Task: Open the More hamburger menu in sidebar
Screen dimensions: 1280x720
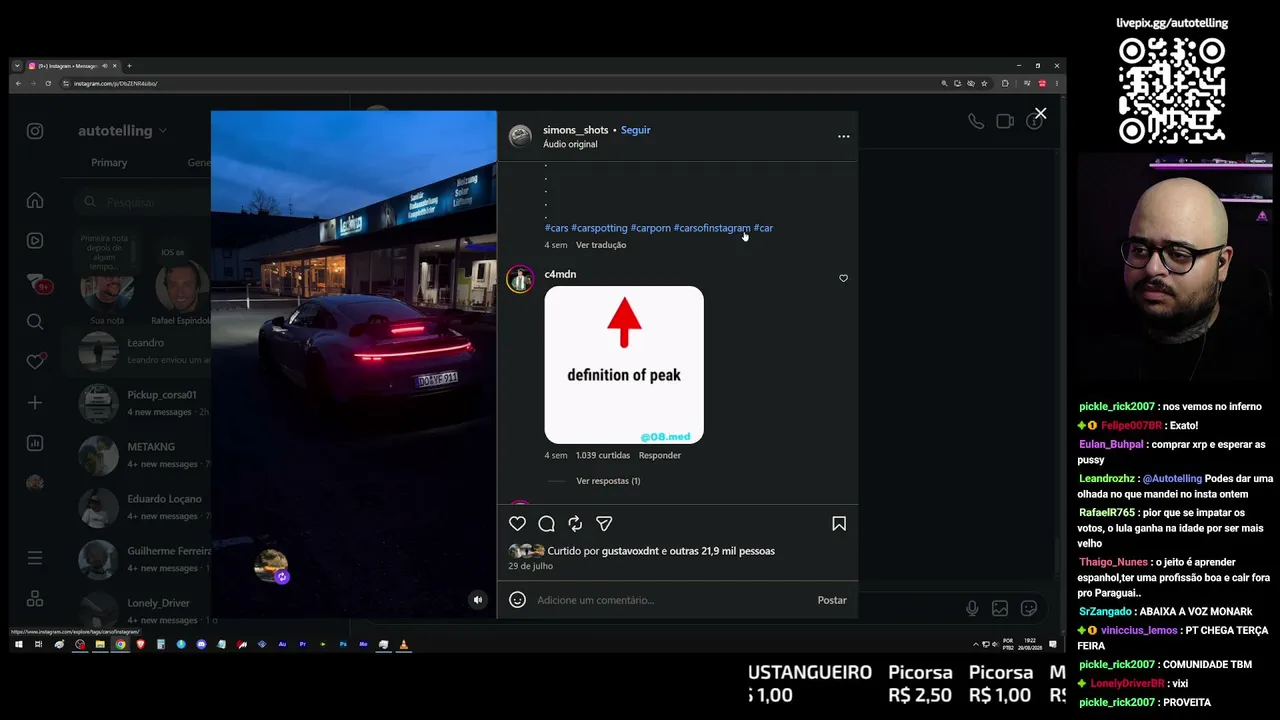Action: point(35,558)
